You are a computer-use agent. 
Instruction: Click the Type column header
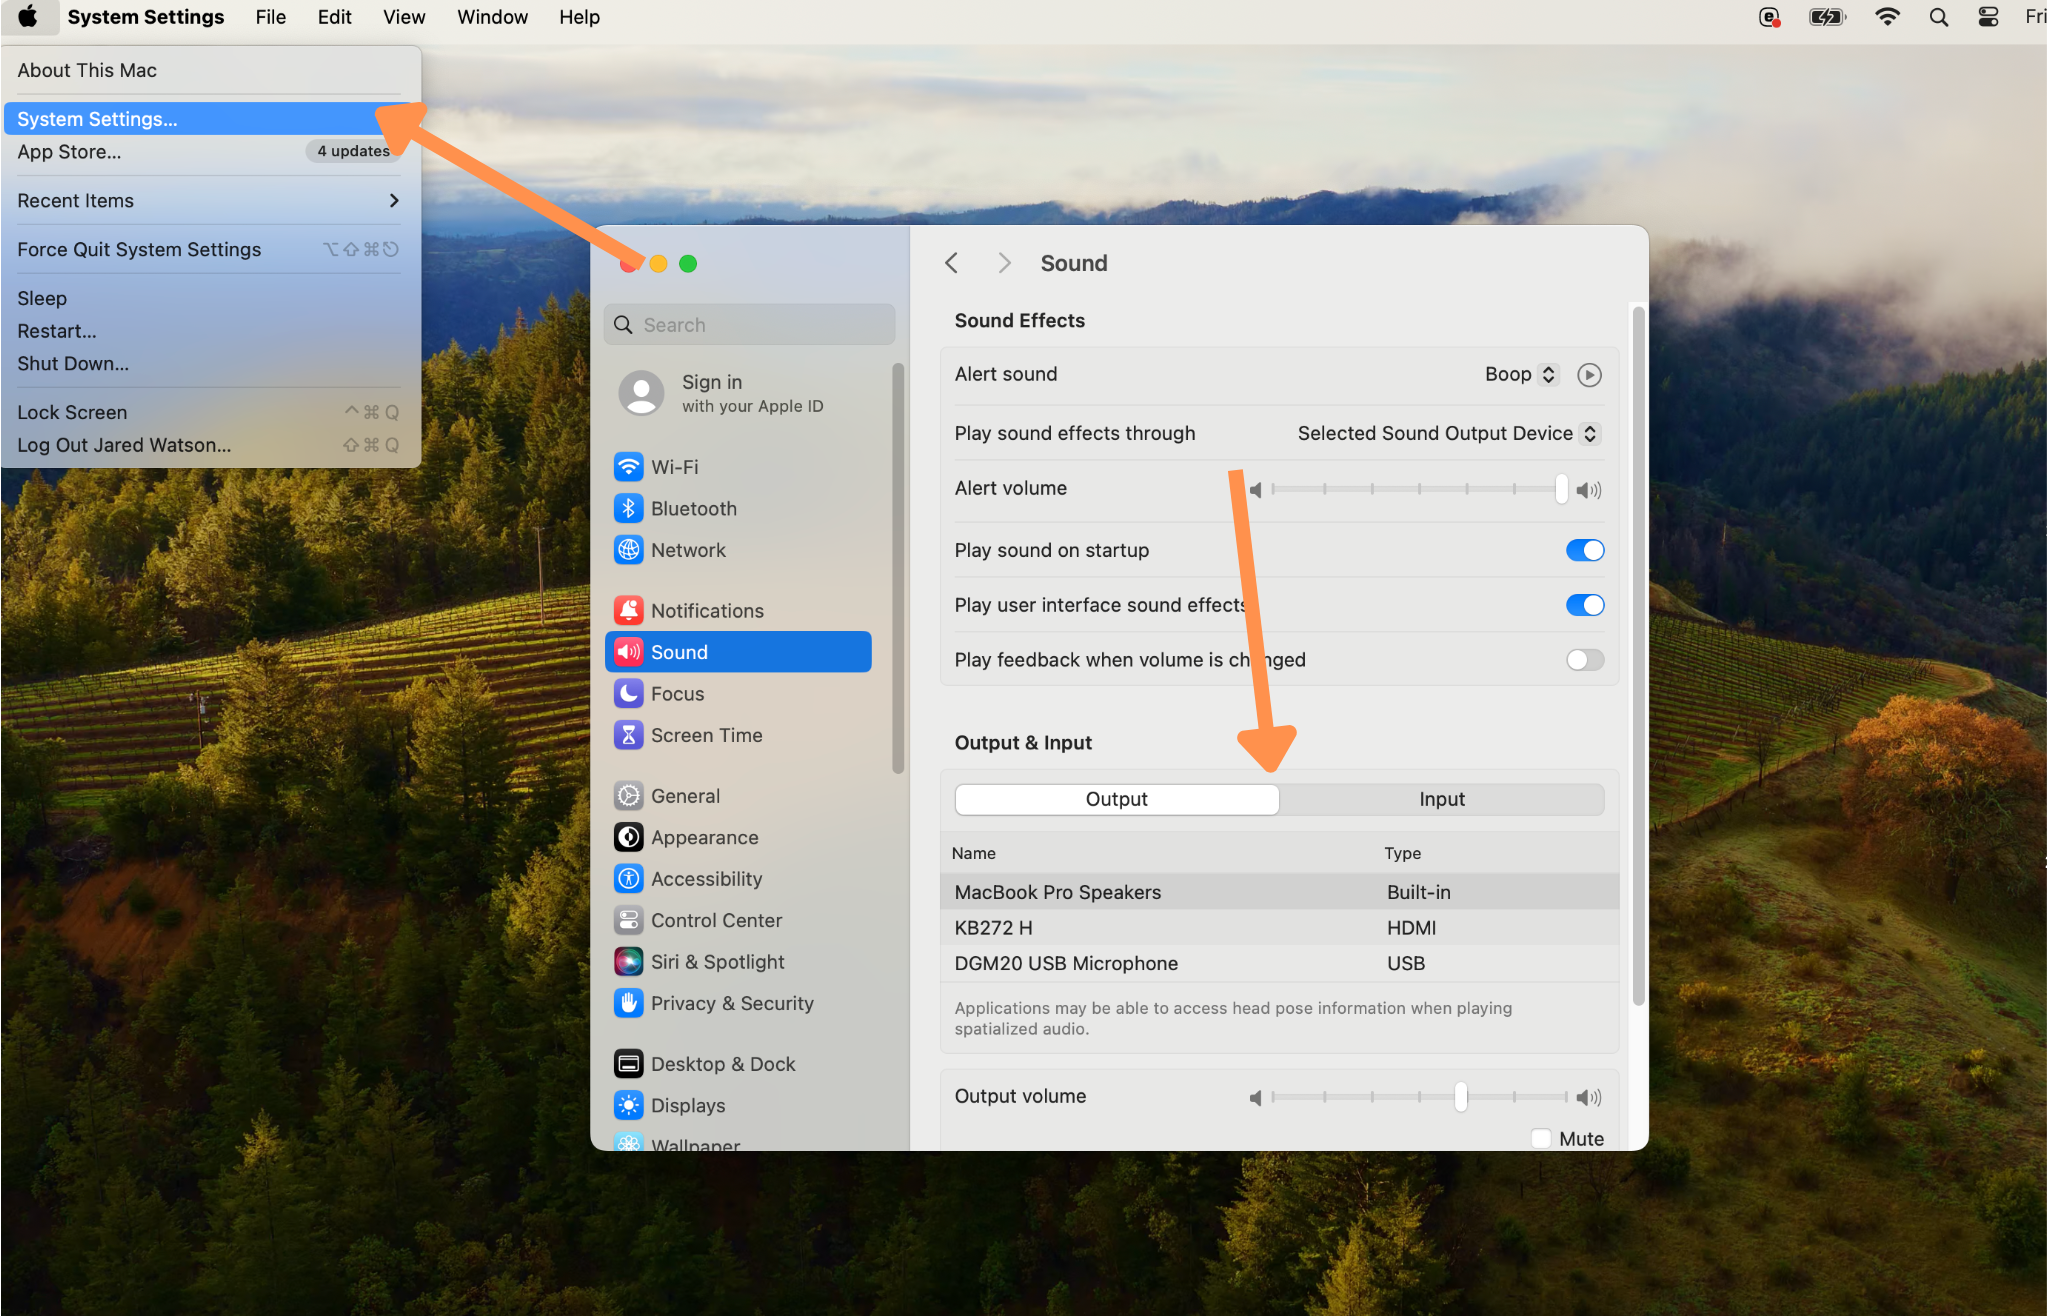pos(1402,853)
